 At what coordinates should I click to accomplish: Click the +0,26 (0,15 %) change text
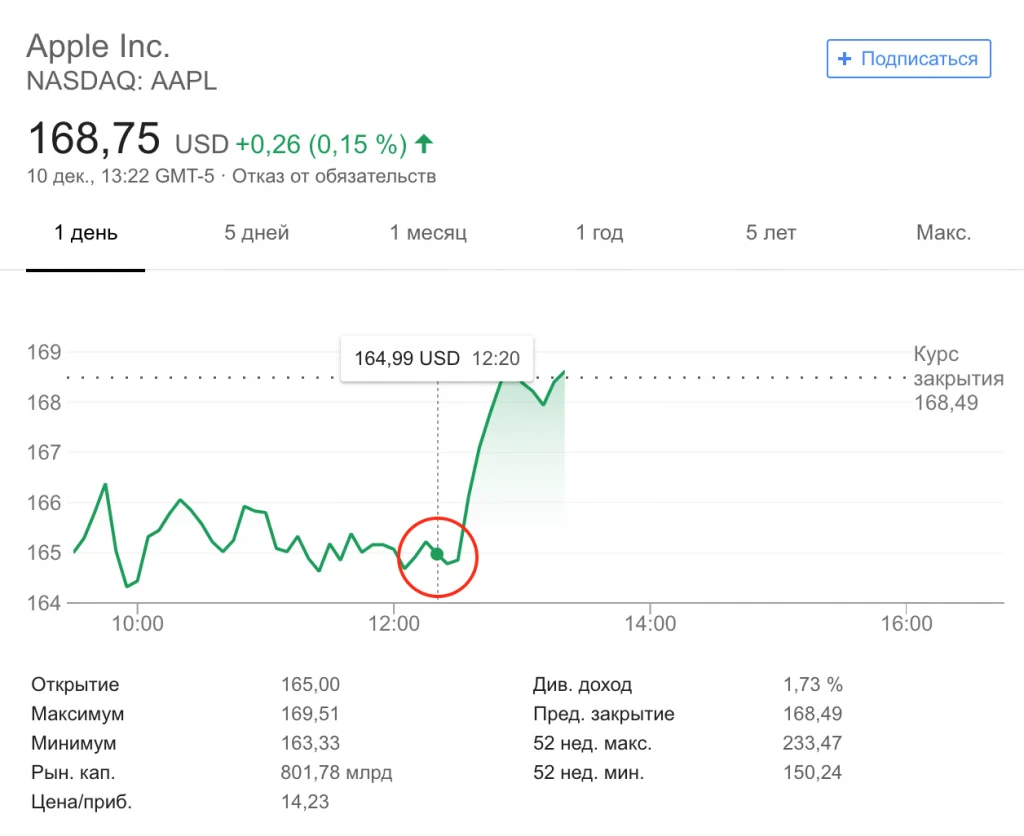[321, 144]
